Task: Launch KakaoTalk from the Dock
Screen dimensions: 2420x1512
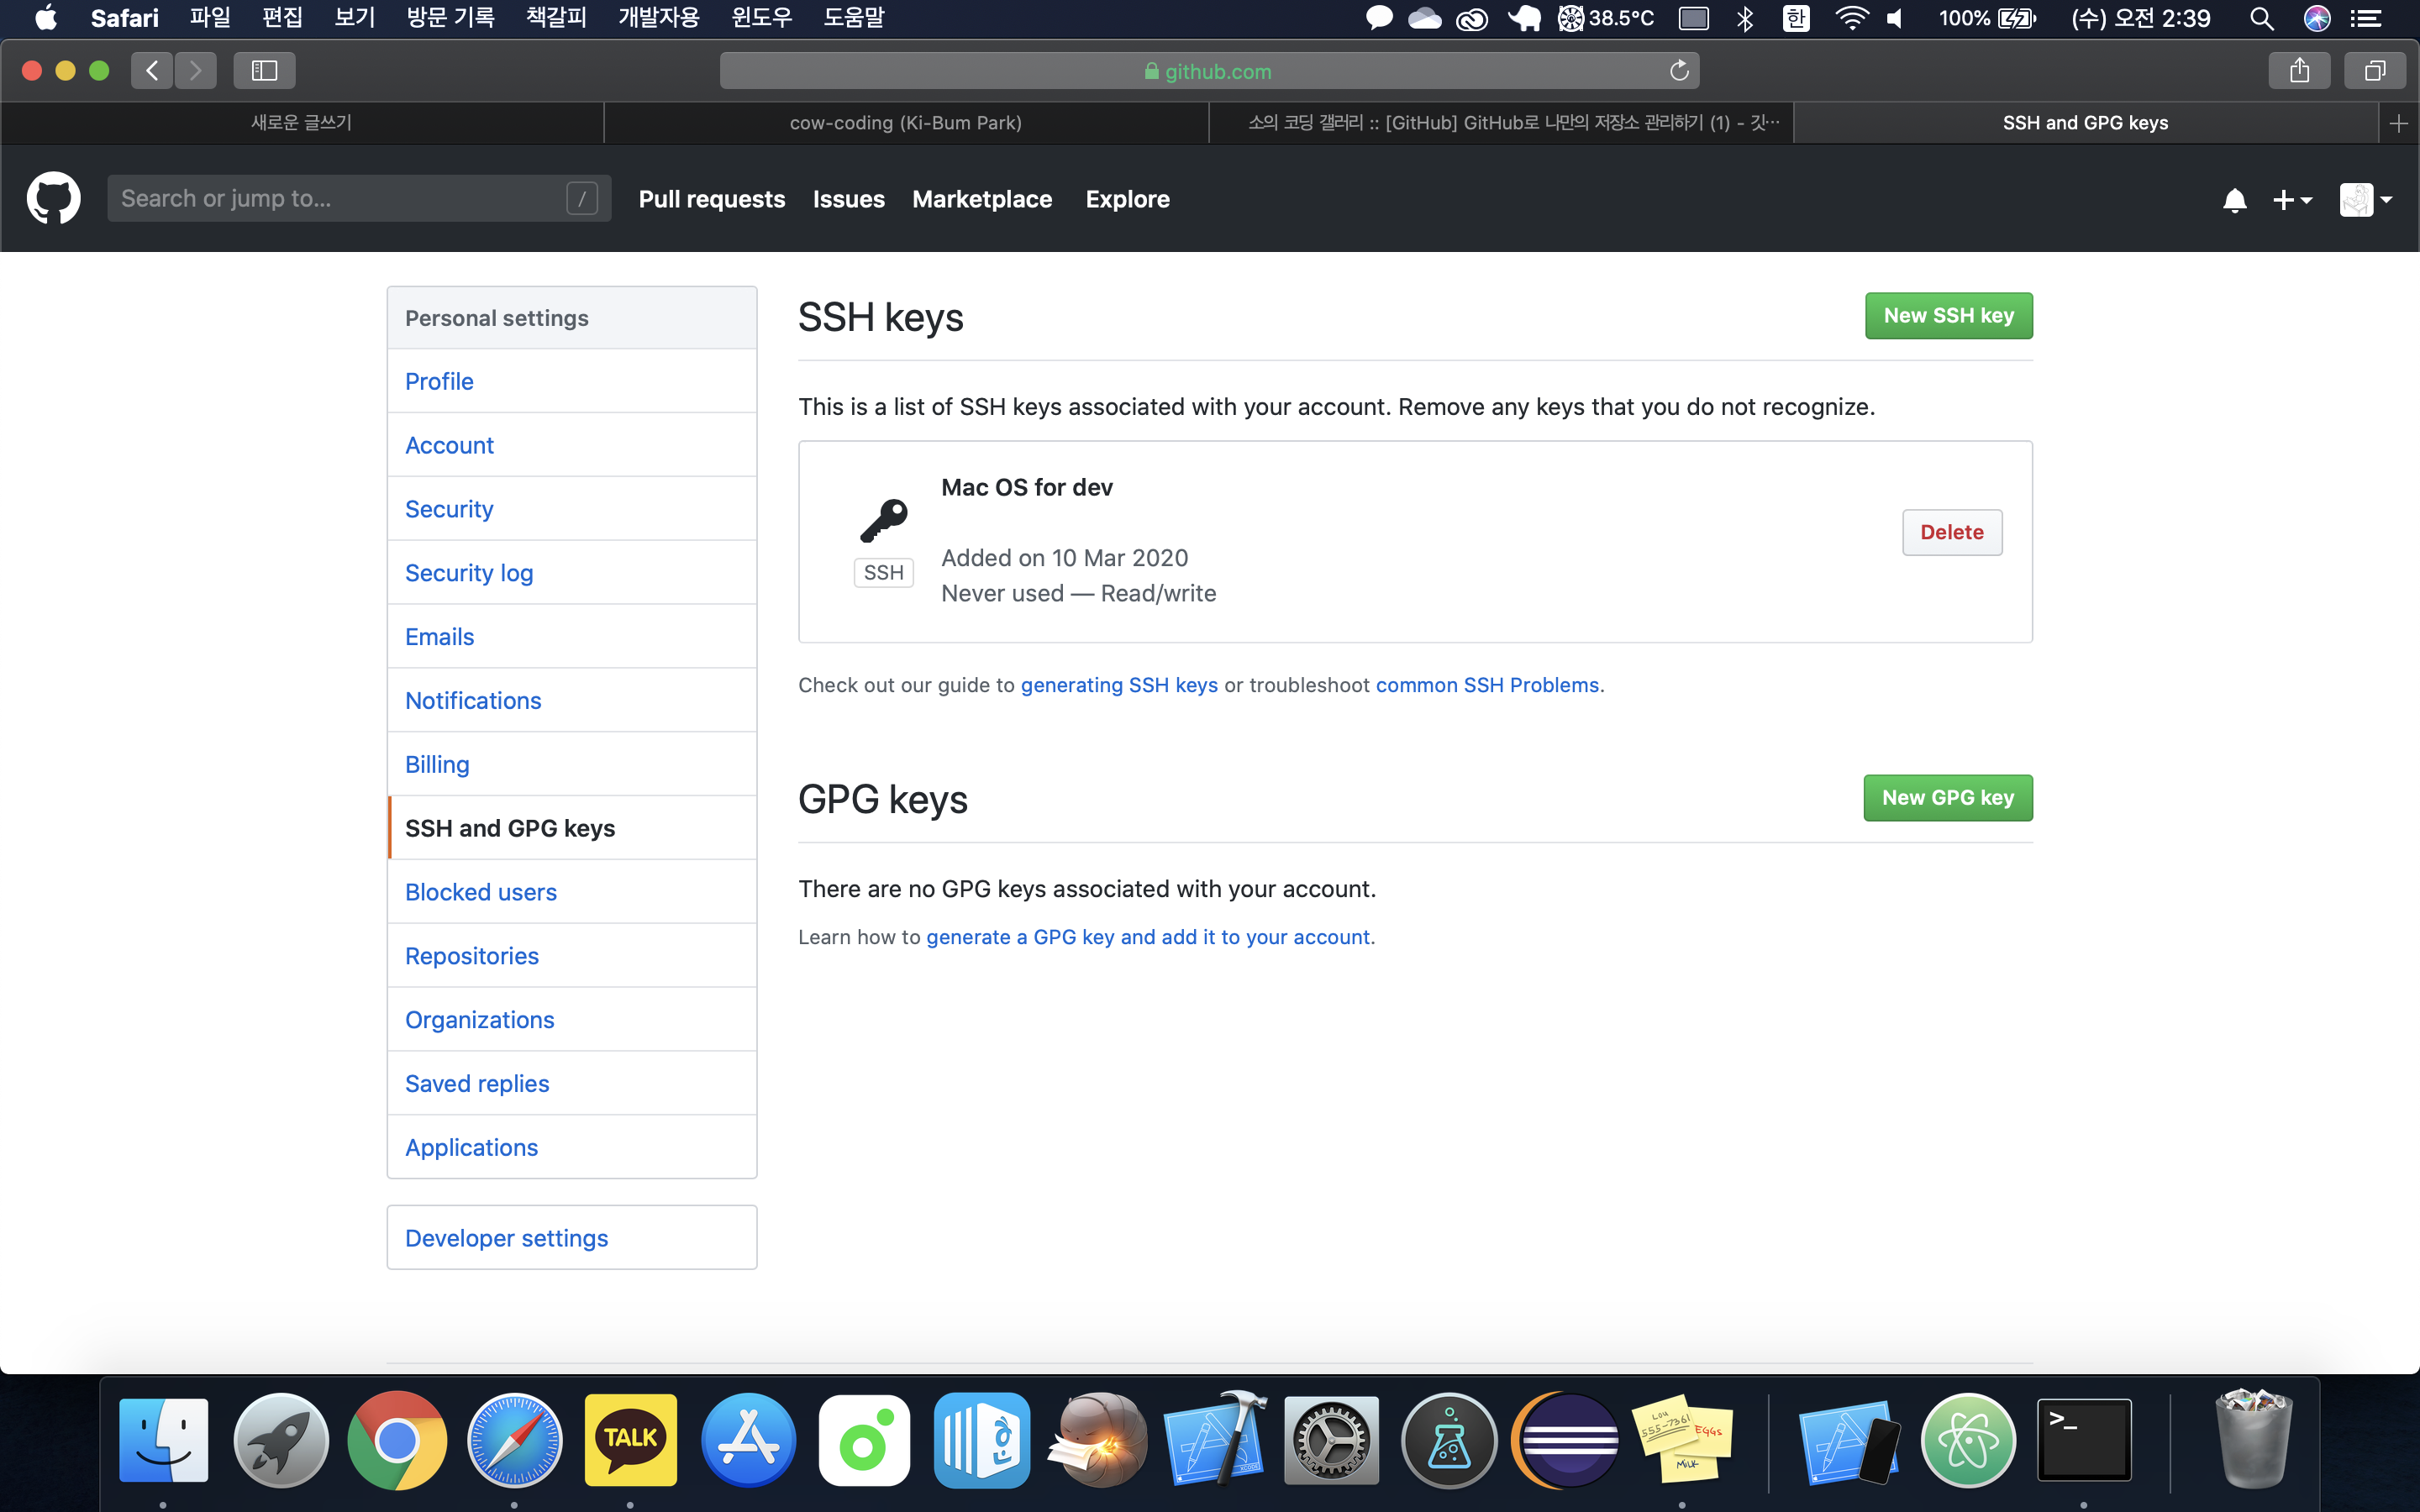Action: [x=630, y=1440]
